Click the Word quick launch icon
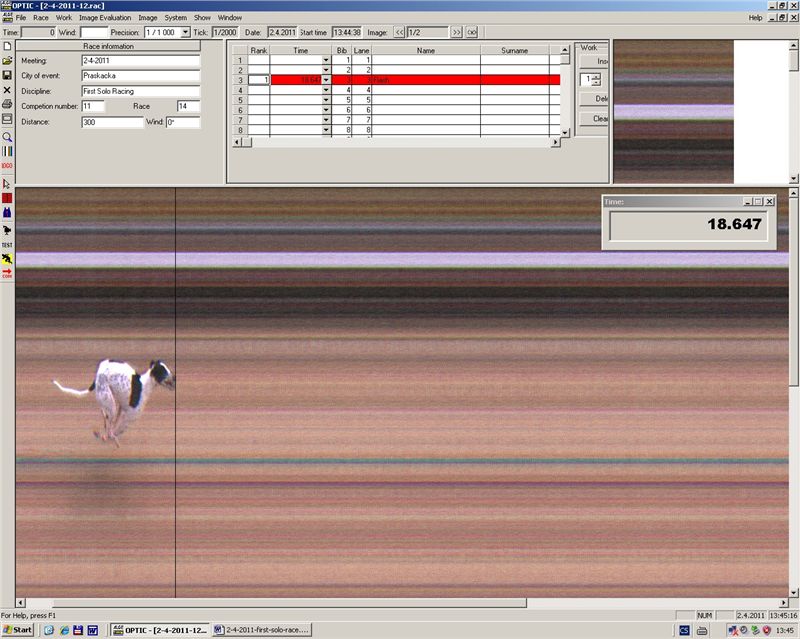The width and height of the screenshot is (800, 639). pyautogui.click(x=93, y=630)
